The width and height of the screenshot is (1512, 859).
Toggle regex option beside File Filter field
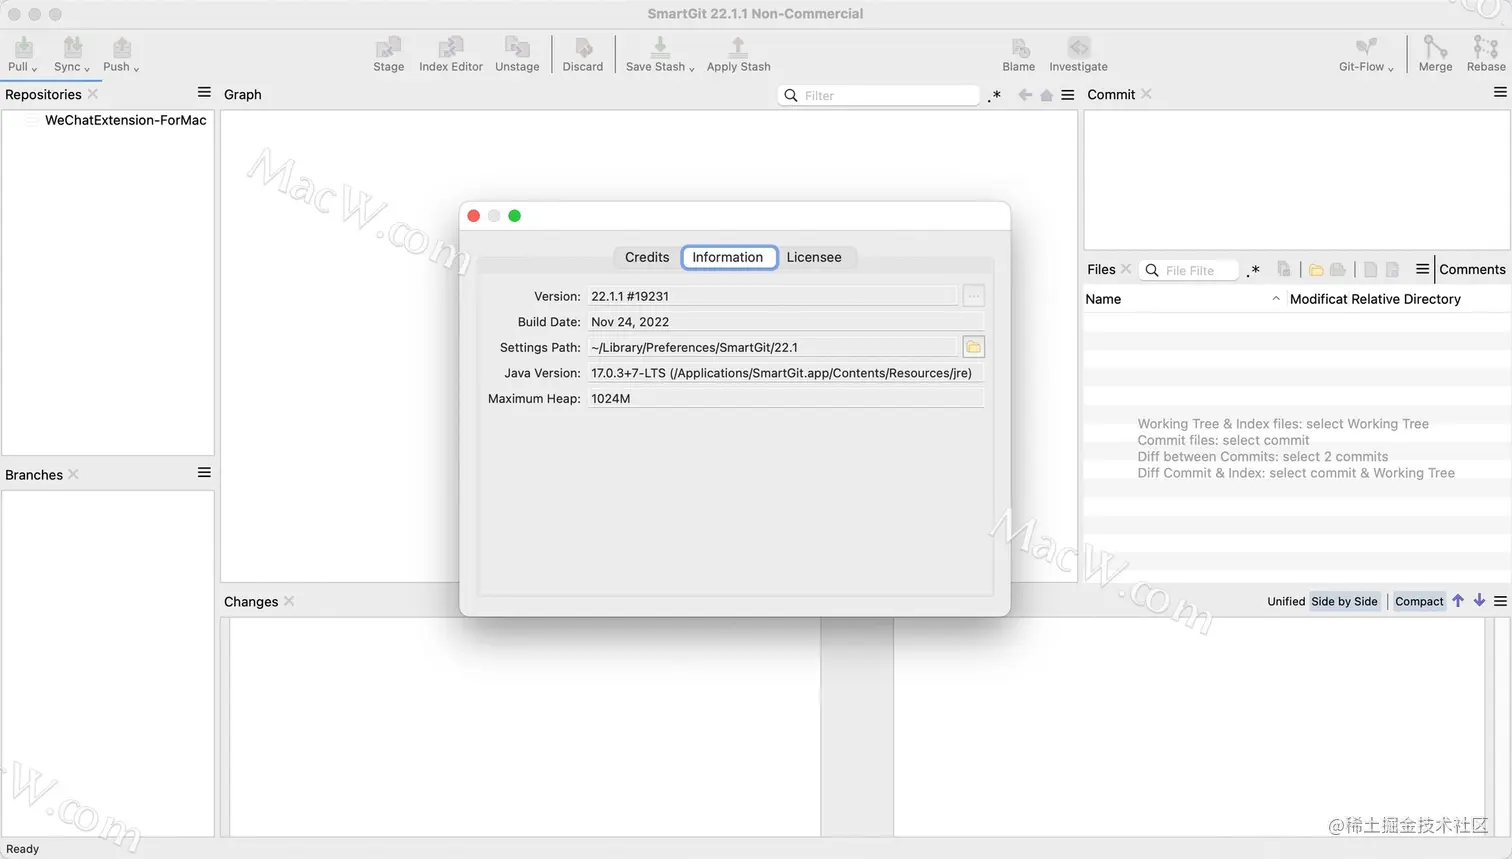pos(1253,270)
